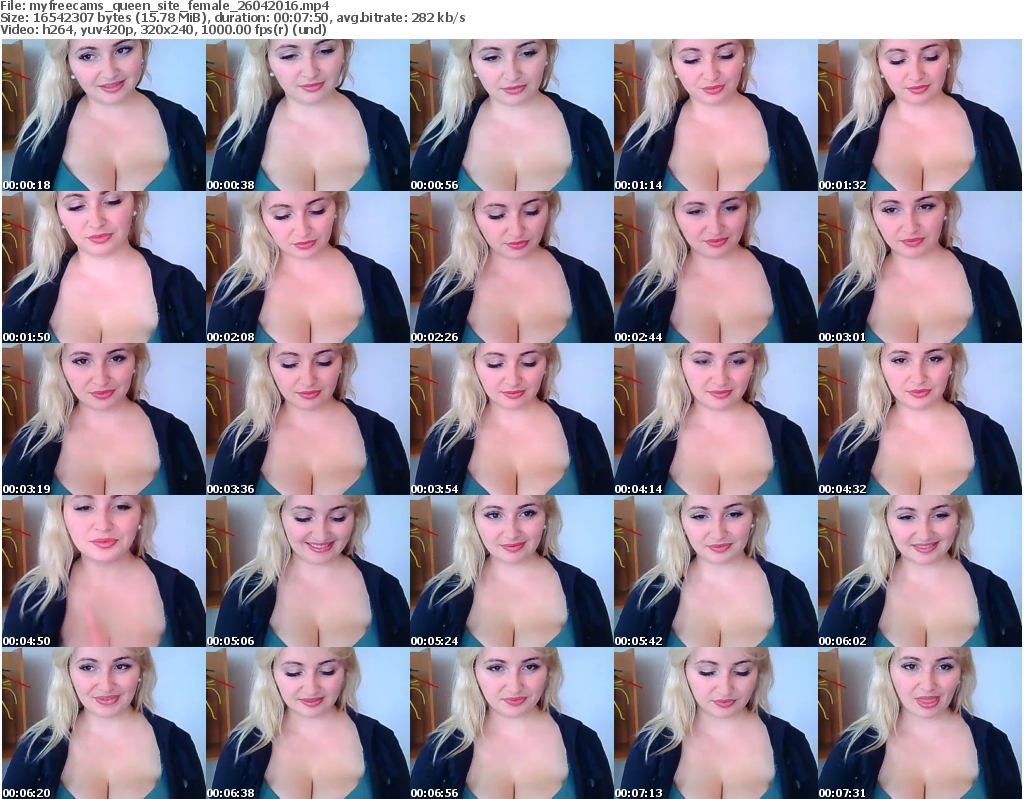Select the thumbnail timestamped 00:00:38
The width and height of the screenshot is (1024, 799).
pyautogui.click(x=308, y=115)
